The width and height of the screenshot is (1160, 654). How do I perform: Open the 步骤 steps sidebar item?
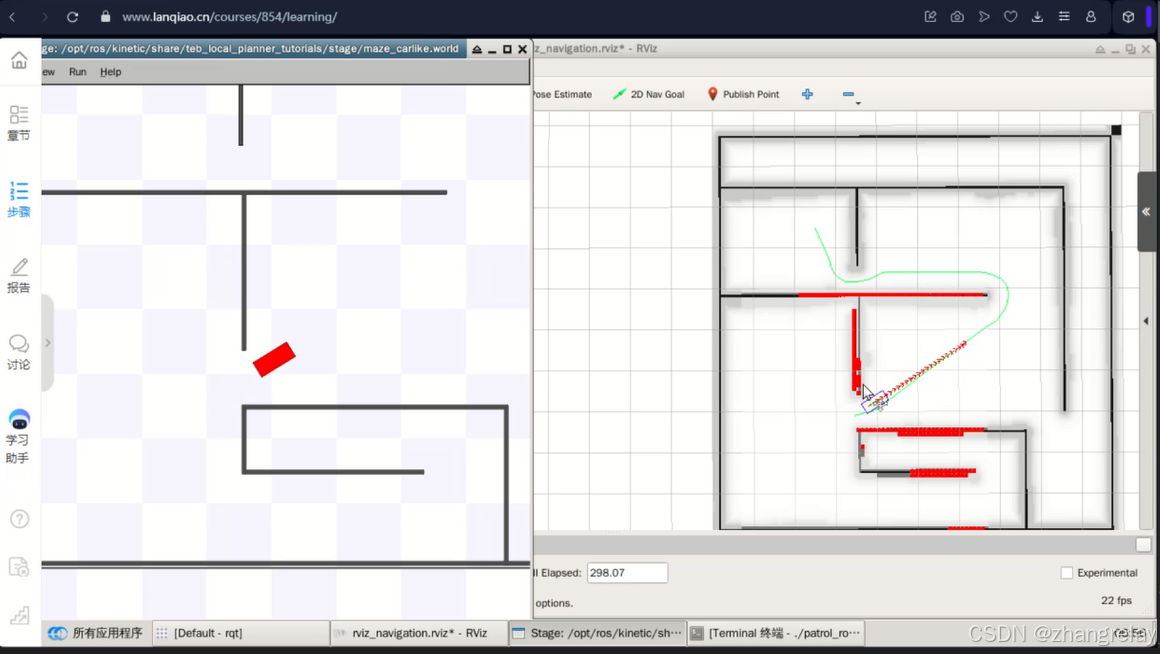pyautogui.click(x=18, y=199)
